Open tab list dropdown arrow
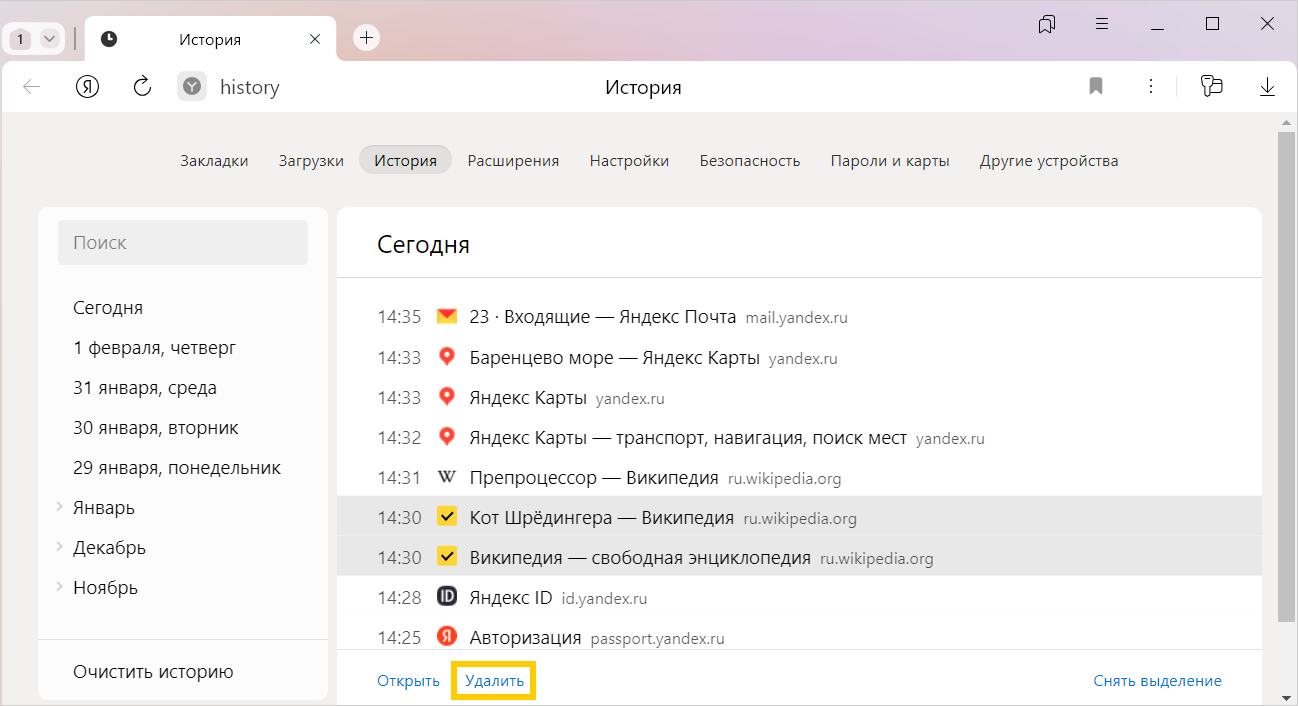 49,39
